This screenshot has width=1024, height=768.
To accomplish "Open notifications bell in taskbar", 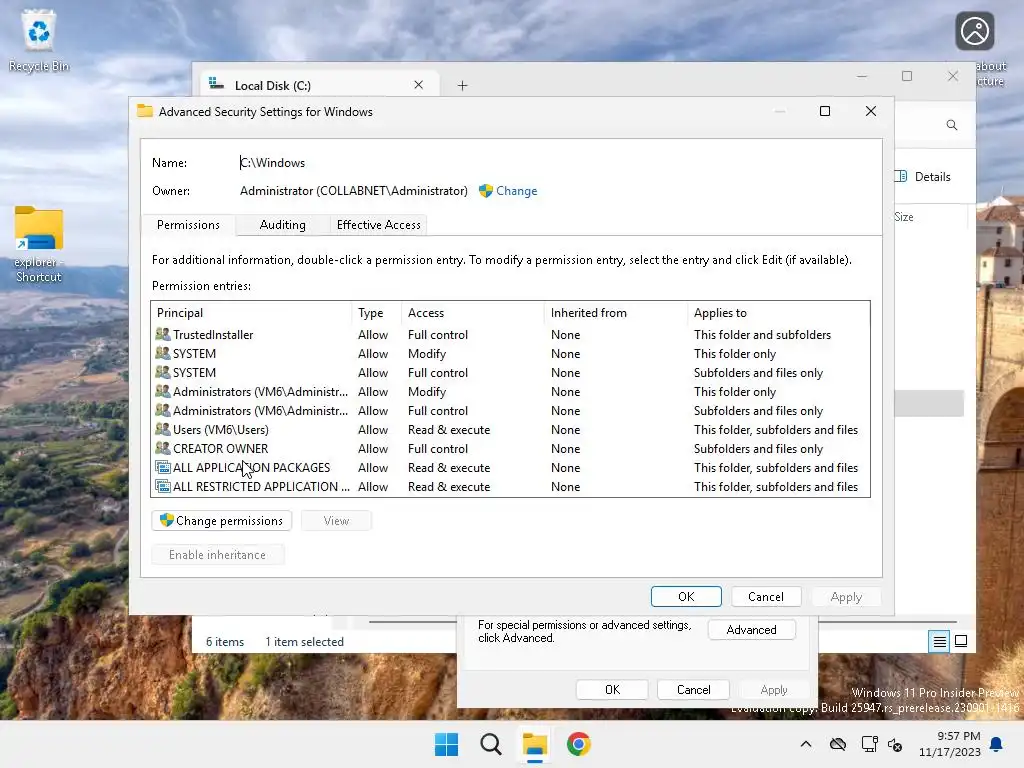I will (x=997, y=744).
